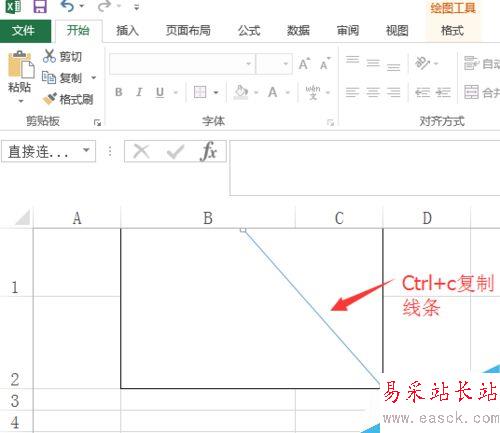The height and width of the screenshot is (433, 500).
Task: Expand the Borders dropdown arrow
Action: click(216, 92)
